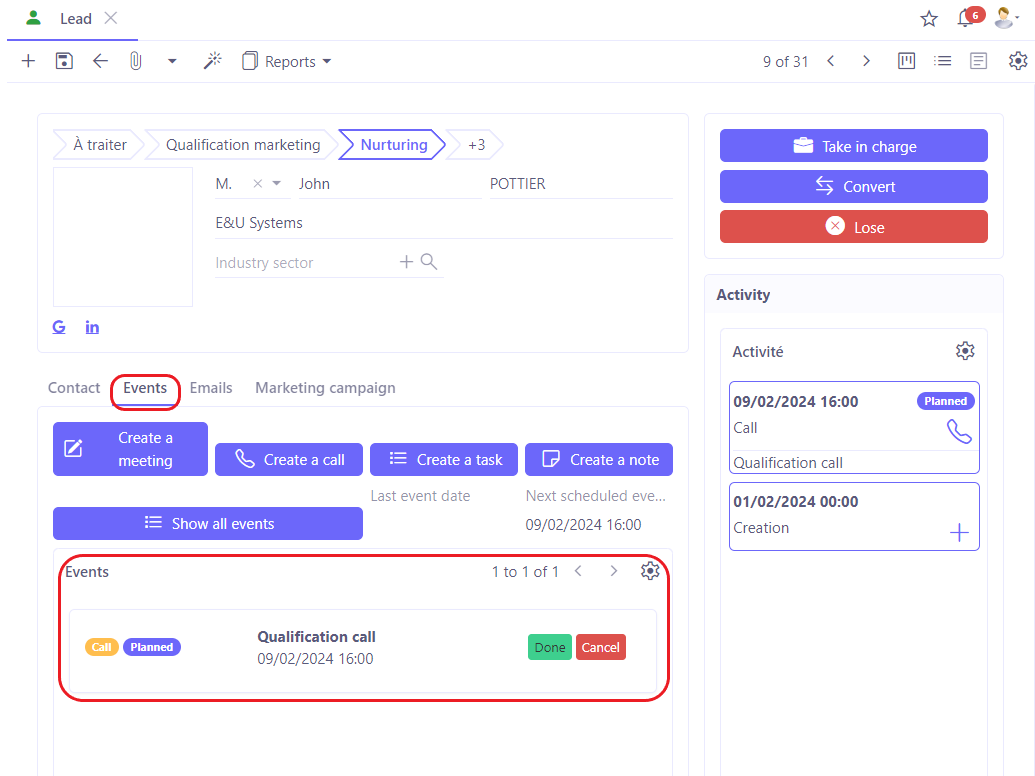Expand the civility M. dropdown arrow
This screenshot has width=1035, height=776.
coord(277,184)
